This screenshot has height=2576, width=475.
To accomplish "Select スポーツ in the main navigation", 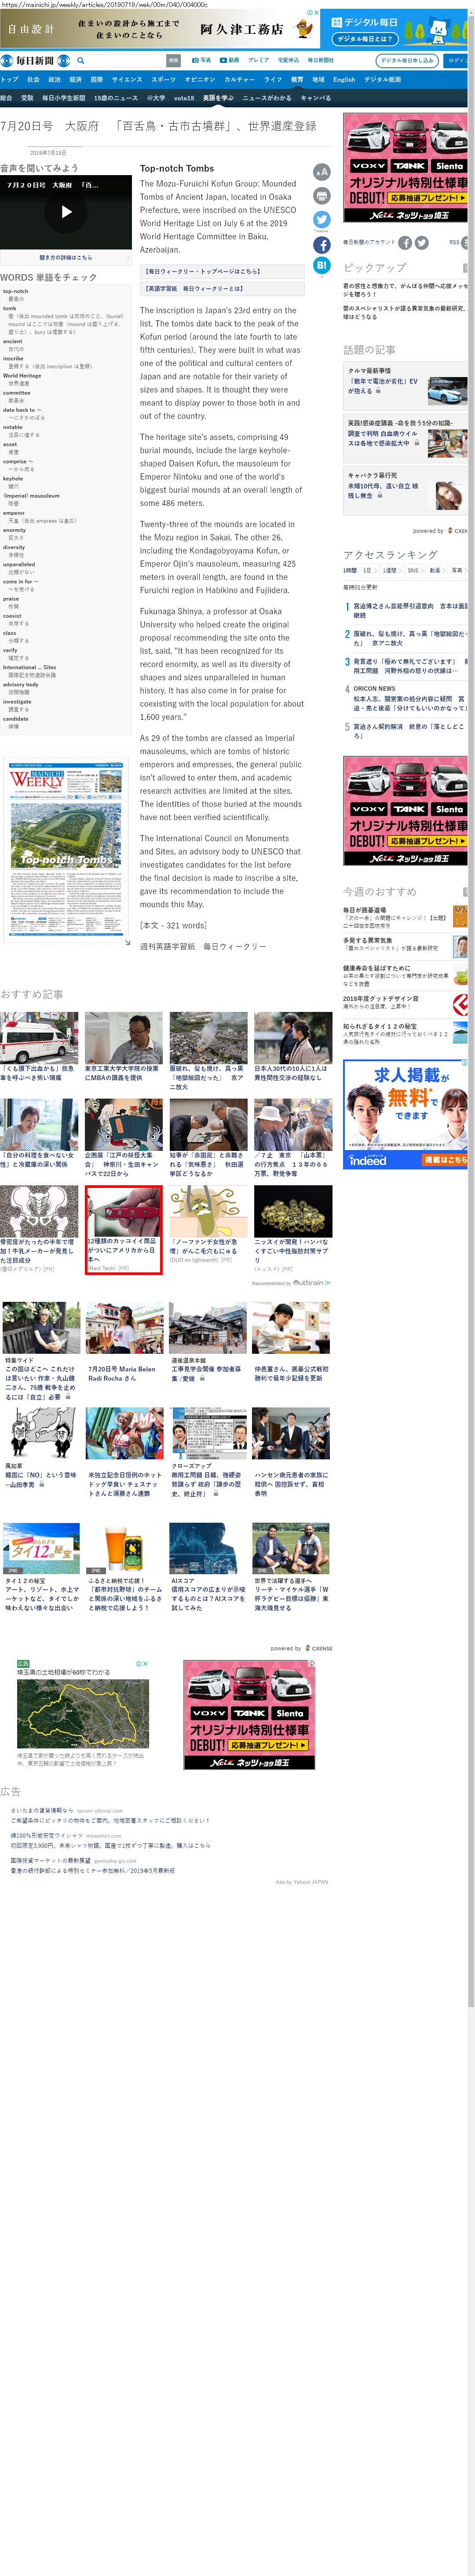I will tap(163, 79).
